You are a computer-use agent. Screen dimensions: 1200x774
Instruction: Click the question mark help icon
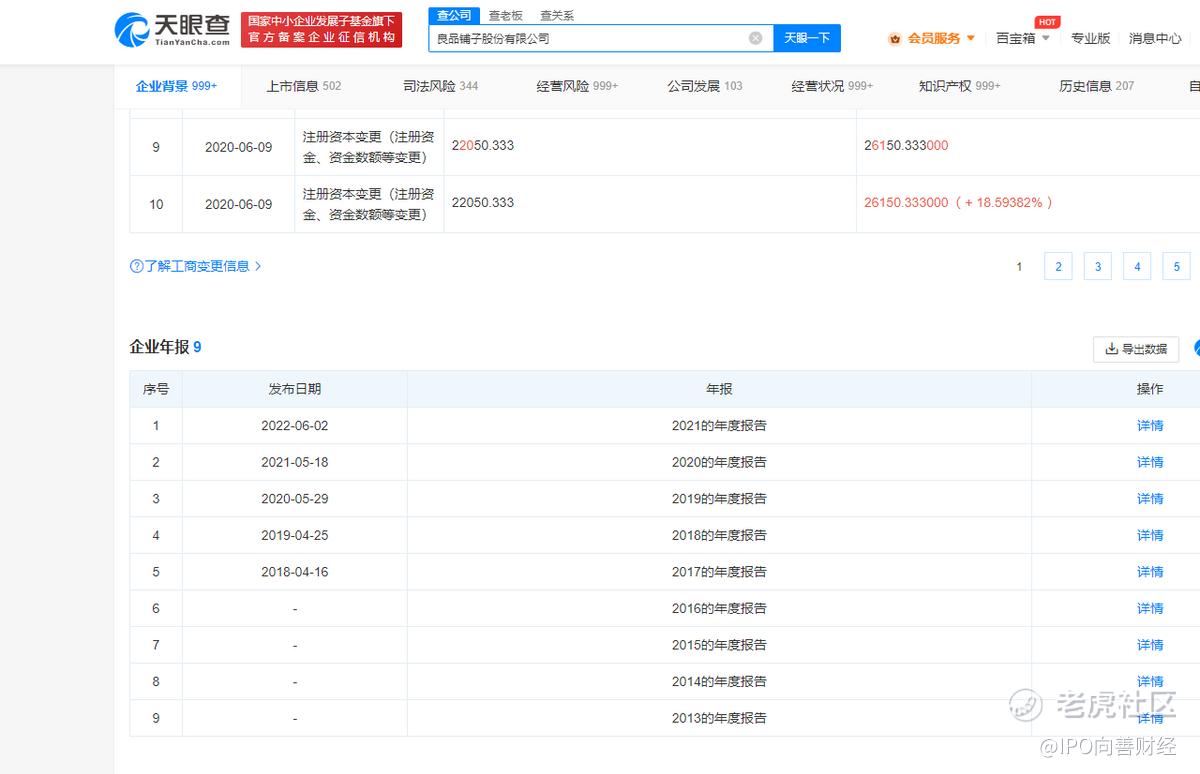136,266
